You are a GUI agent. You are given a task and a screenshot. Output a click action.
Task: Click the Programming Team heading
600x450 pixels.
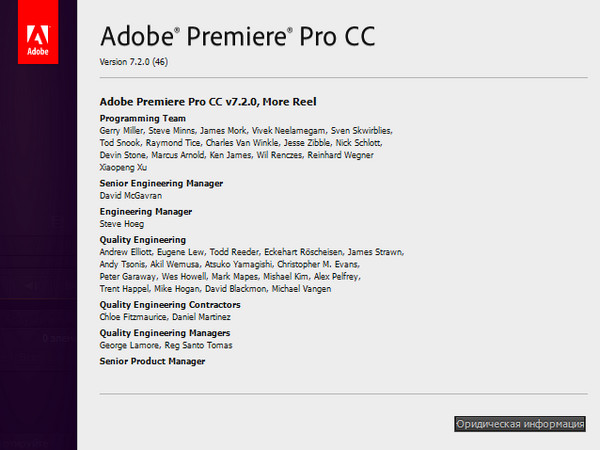143,118
